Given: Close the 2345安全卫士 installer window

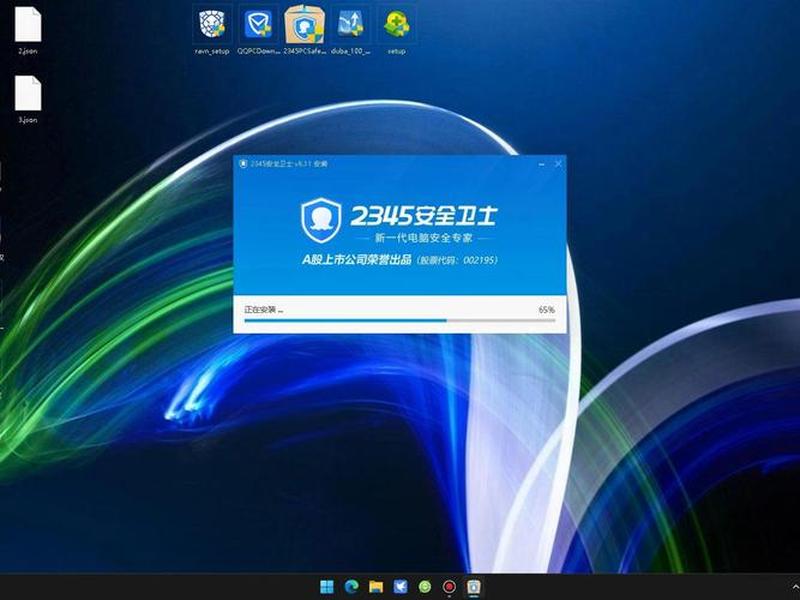Looking at the screenshot, I should [x=558, y=164].
